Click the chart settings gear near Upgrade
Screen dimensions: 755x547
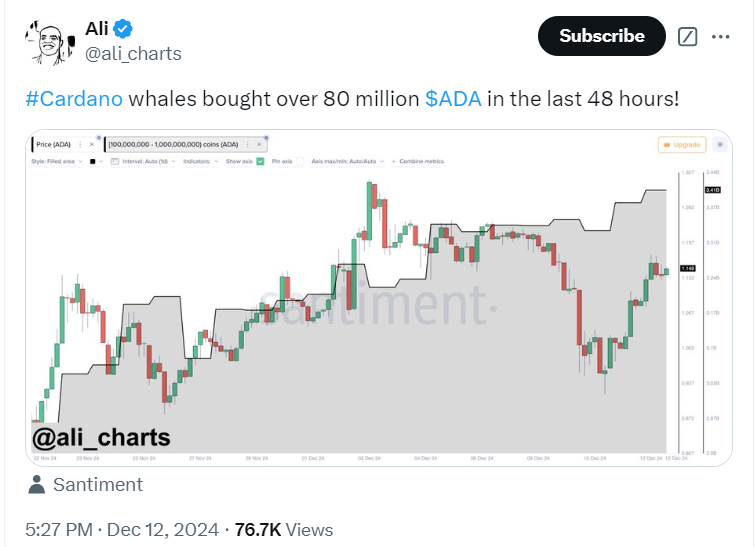tap(720, 144)
